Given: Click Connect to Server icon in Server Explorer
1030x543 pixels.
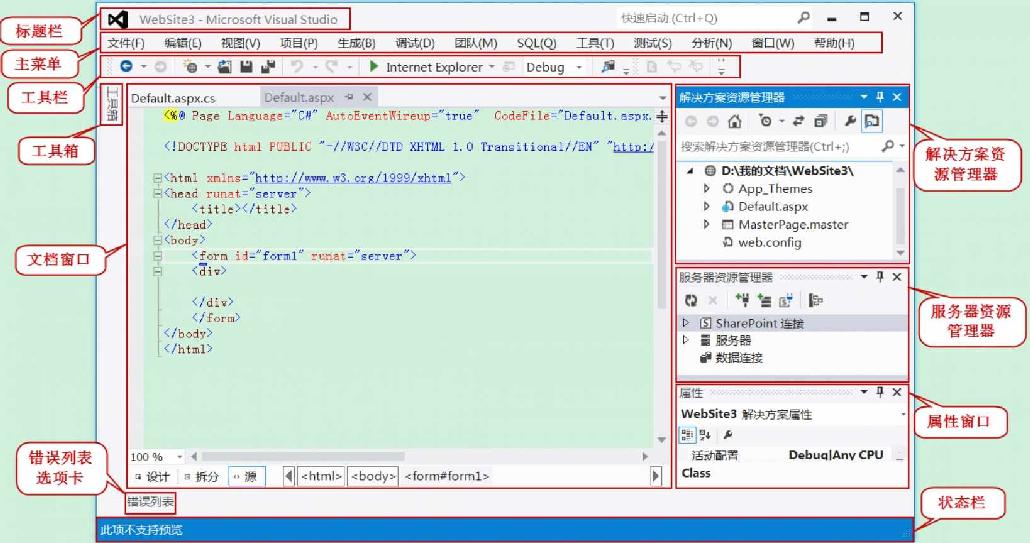Looking at the screenshot, I should (764, 300).
